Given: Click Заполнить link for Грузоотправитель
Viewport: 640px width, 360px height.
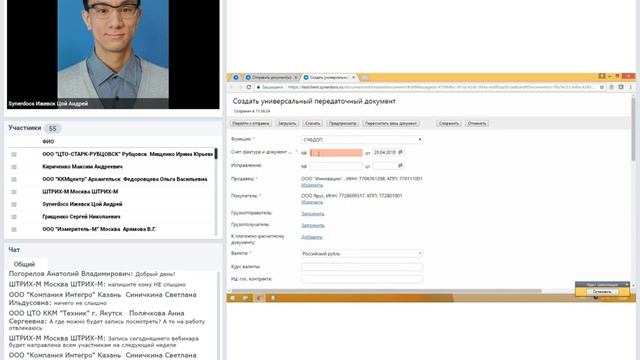Looking at the screenshot, I should (313, 214).
